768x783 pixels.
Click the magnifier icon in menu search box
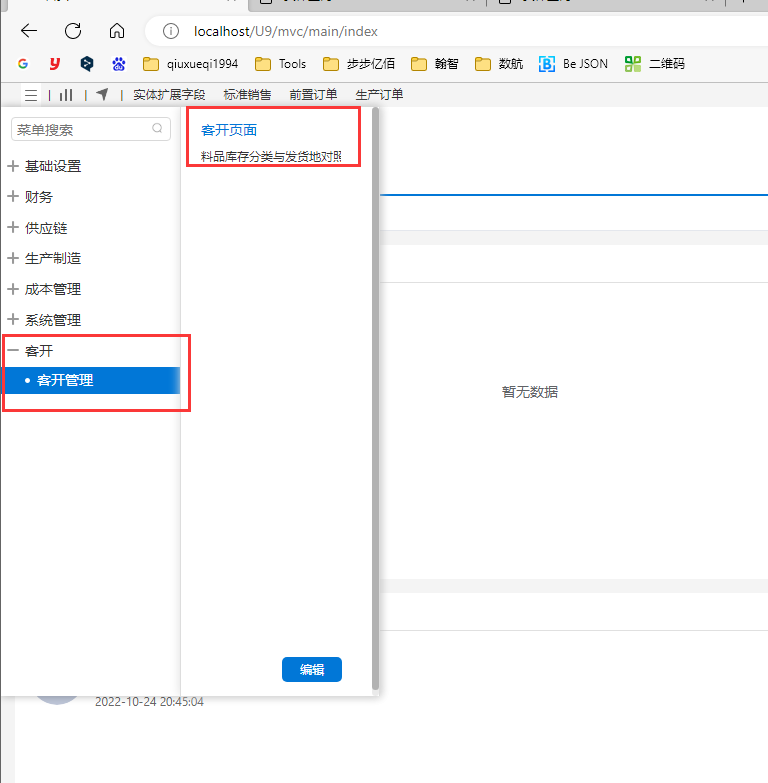coord(157,129)
